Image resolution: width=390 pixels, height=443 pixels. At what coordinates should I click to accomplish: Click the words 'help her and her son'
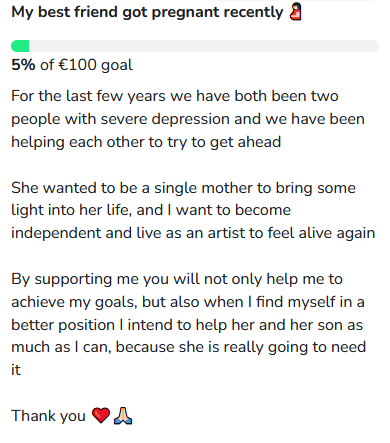(x=264, y=325)
